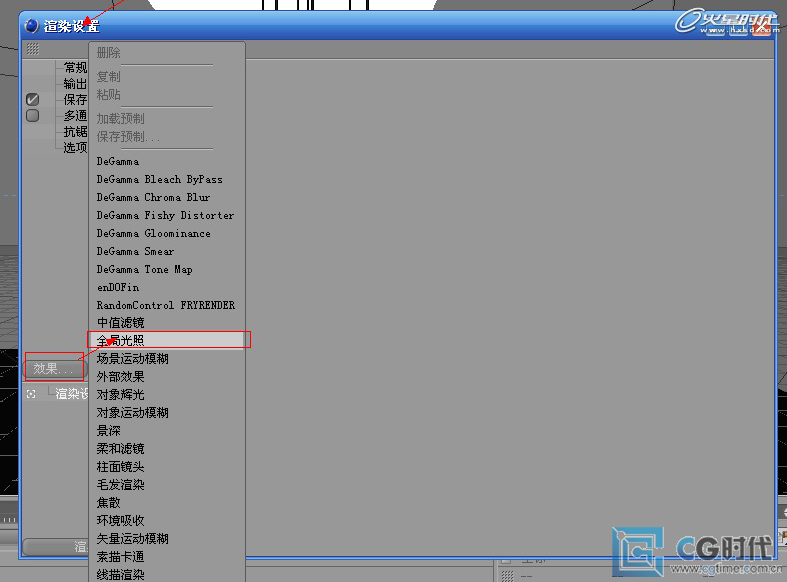This screenshot has width=787, height=582.
Task: Select the 渲染设 render settings list entry
Action: click(x=72, y=394)
